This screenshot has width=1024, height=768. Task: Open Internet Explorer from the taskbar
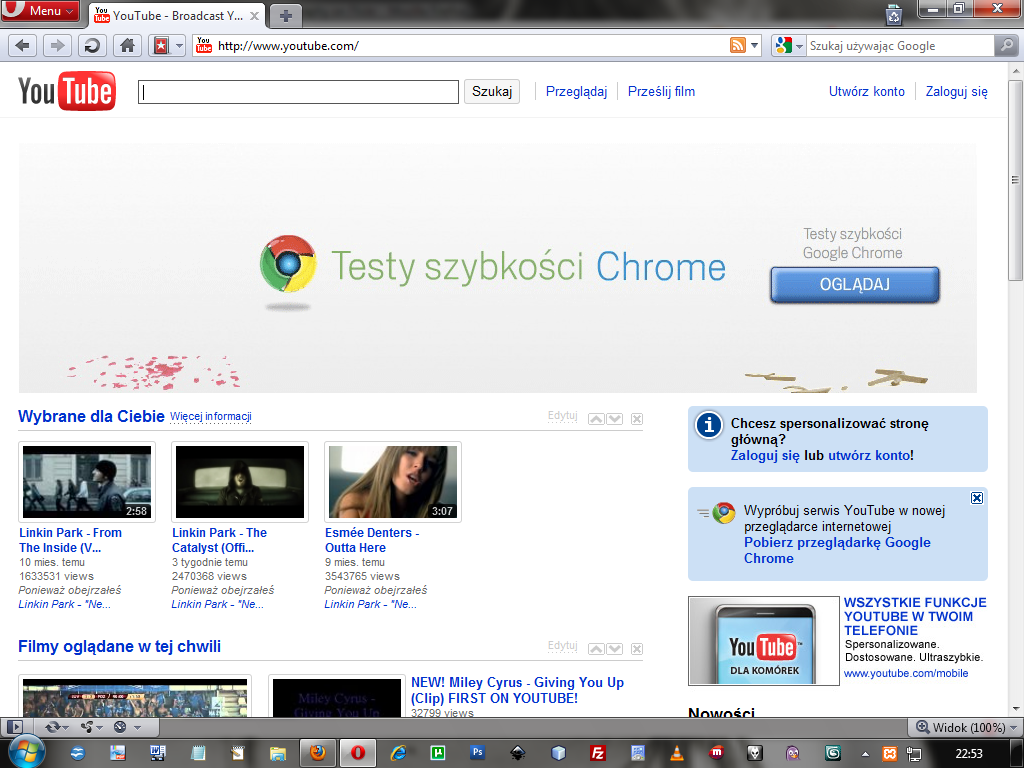[398, 753]
